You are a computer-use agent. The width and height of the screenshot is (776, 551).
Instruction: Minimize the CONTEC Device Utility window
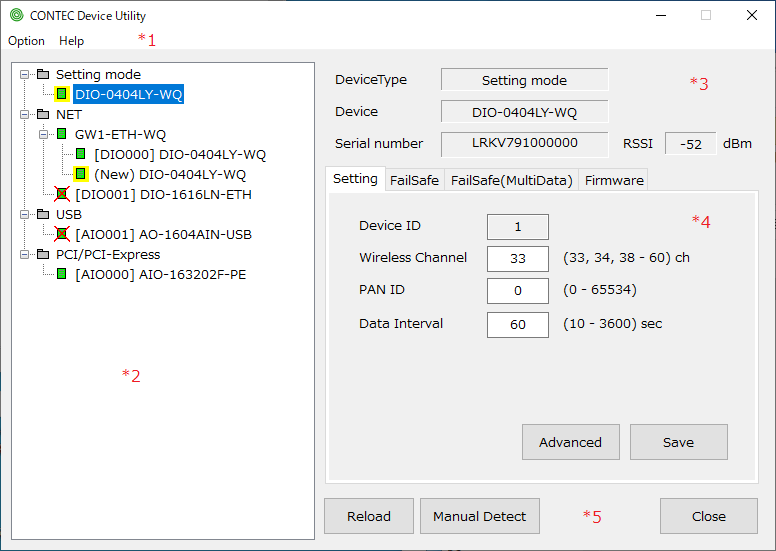[x=661, y=15]
